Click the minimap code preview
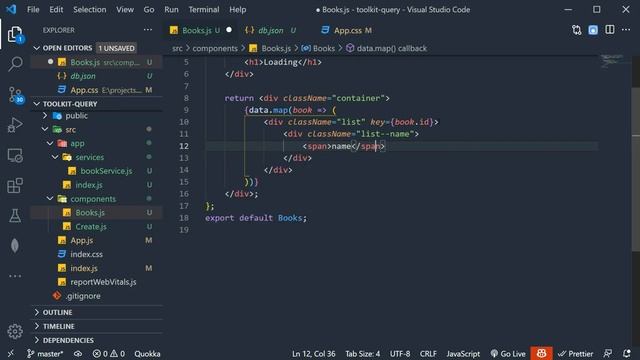The width and height of the screenshot is (640, 360). pyautogui.click(x=611, y=60)
